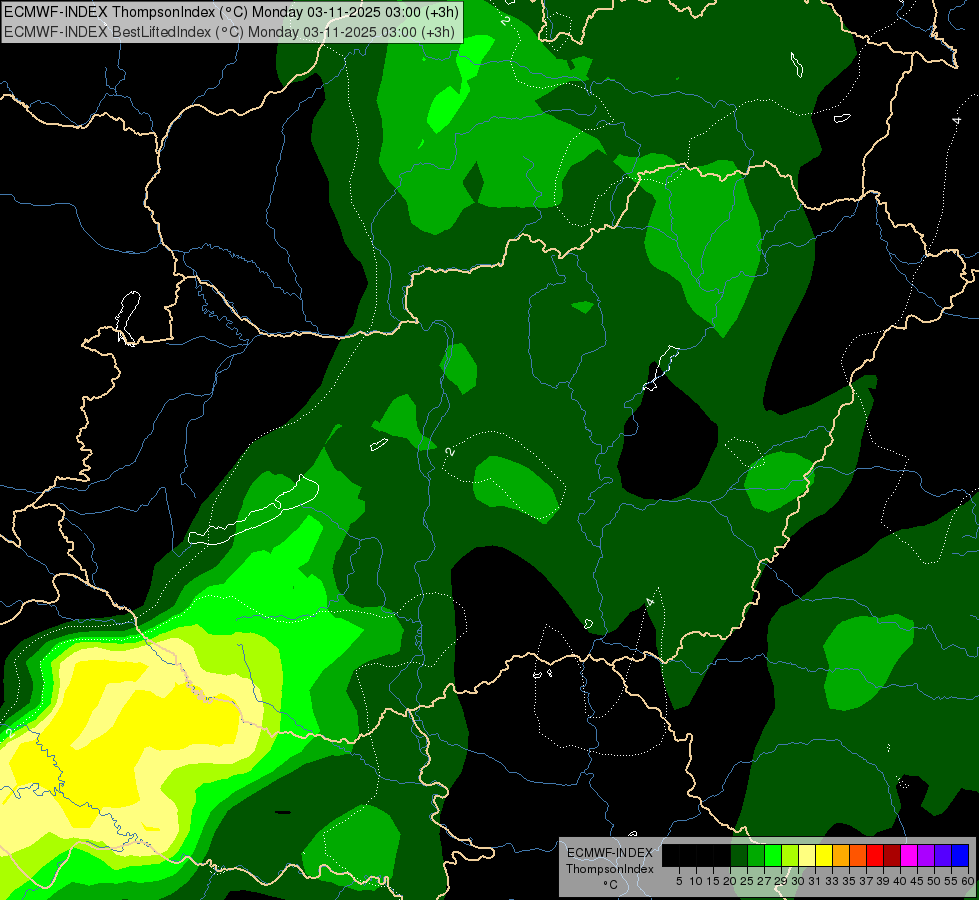Click 'ThompsonIndex' label in the legend box

click(610, 869)
